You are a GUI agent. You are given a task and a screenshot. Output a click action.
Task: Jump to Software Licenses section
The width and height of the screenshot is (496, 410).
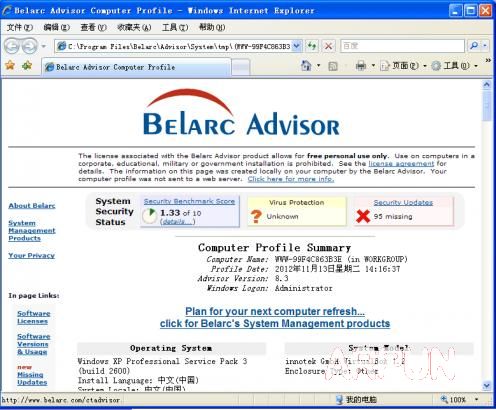tap(34, 317)
